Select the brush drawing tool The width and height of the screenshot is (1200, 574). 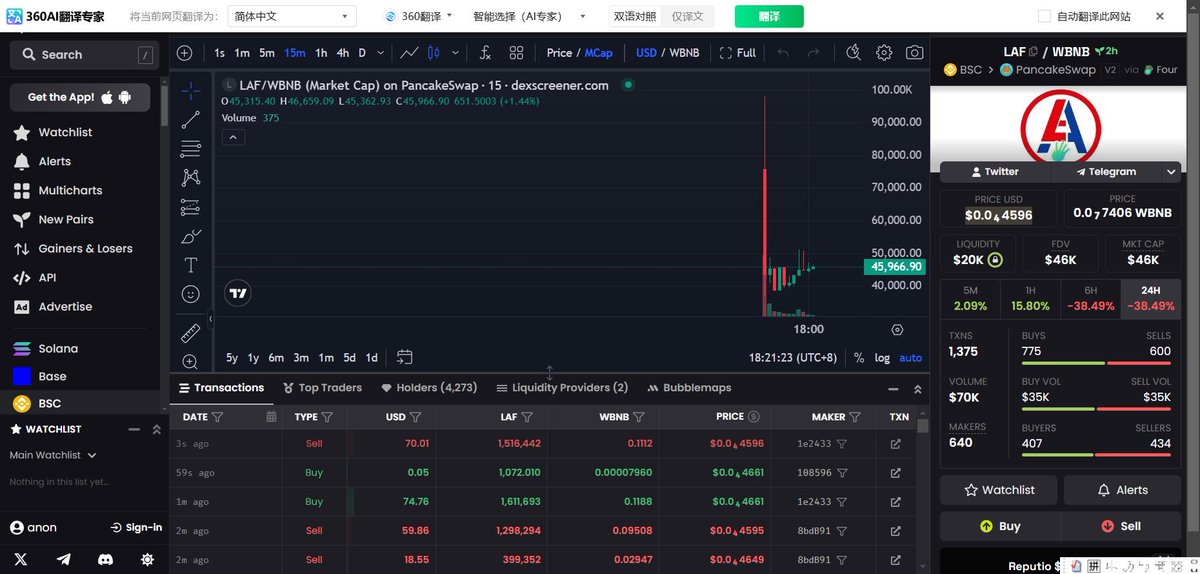tap(191, 236)
